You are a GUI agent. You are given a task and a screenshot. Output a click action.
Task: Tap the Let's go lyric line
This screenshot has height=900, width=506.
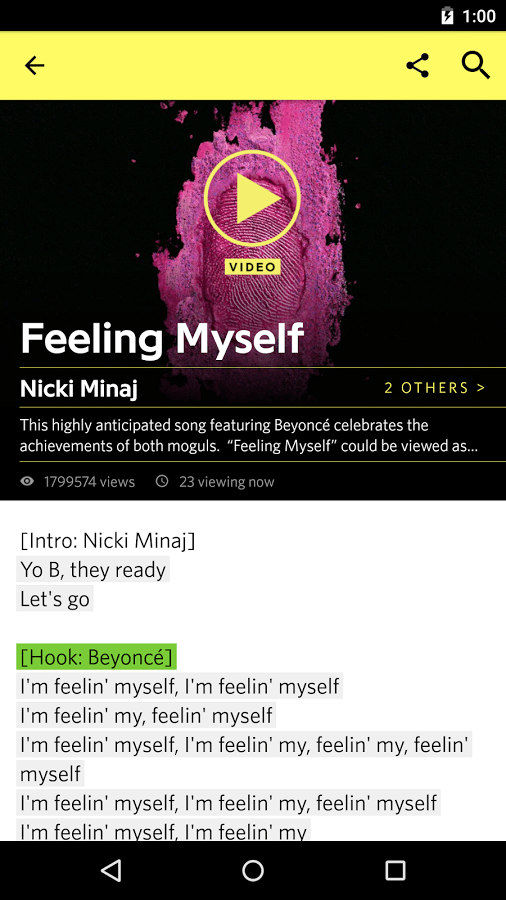click(x=55, y=599)
